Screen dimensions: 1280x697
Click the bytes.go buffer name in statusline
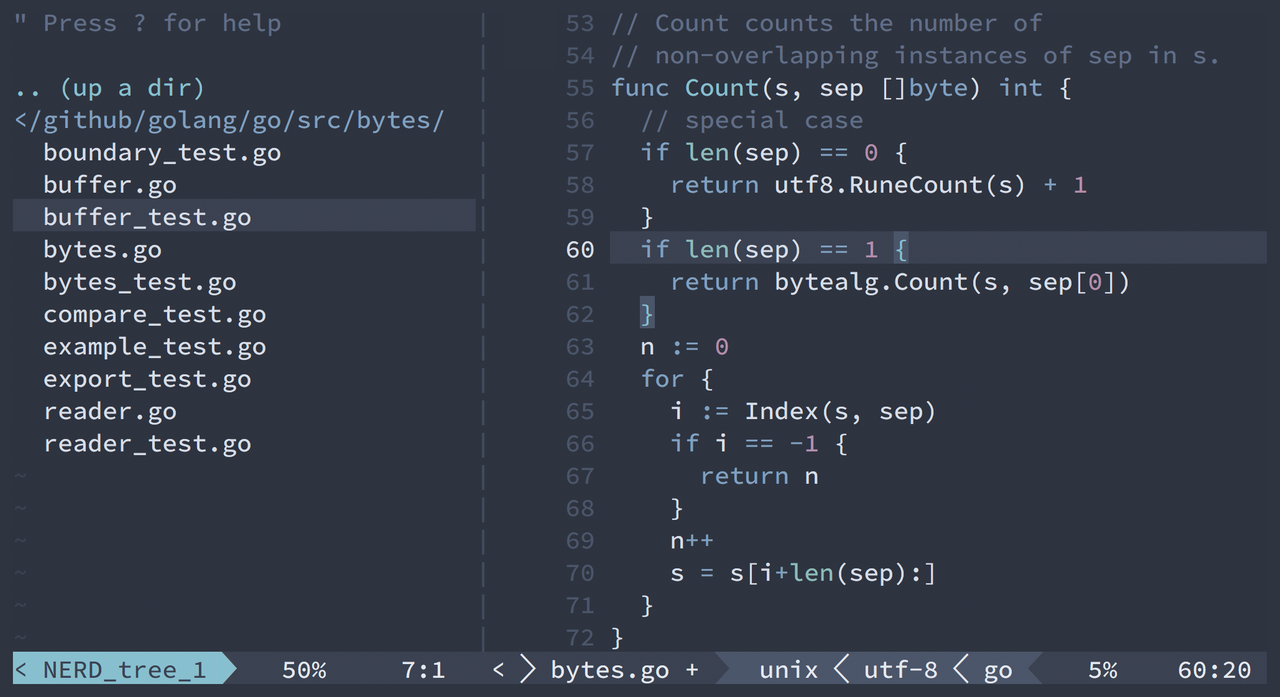(609, 670)
